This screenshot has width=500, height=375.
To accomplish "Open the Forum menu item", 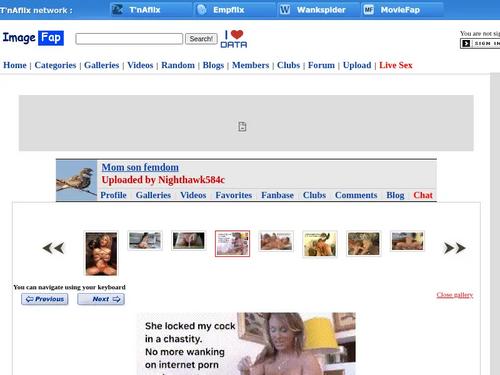I will pos(321,65).
